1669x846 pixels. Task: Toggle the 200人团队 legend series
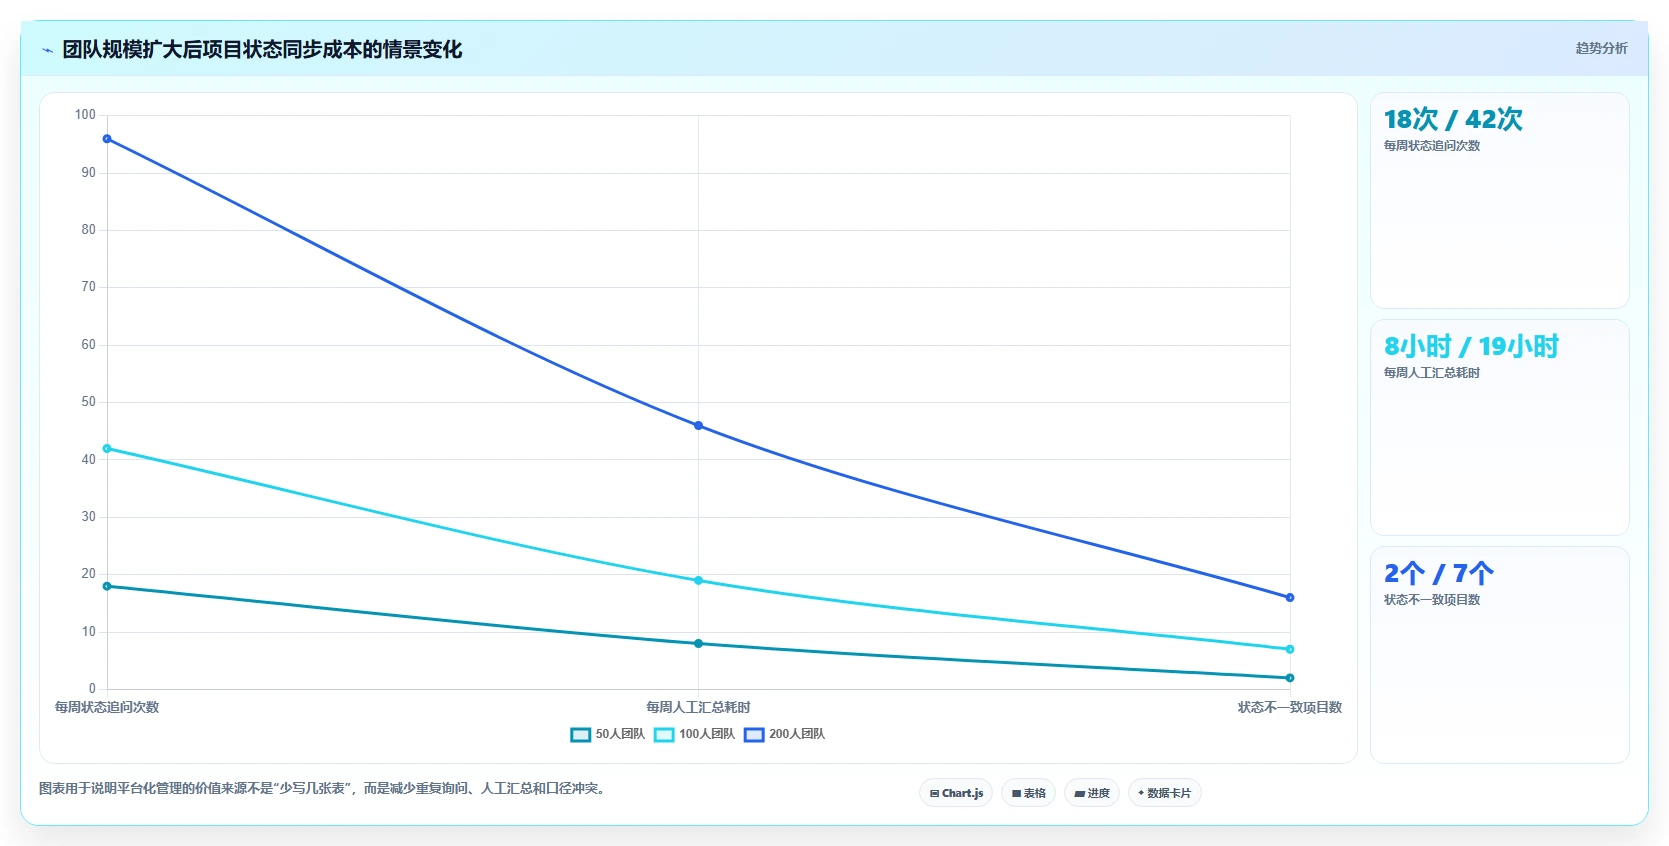click(784, 734)
